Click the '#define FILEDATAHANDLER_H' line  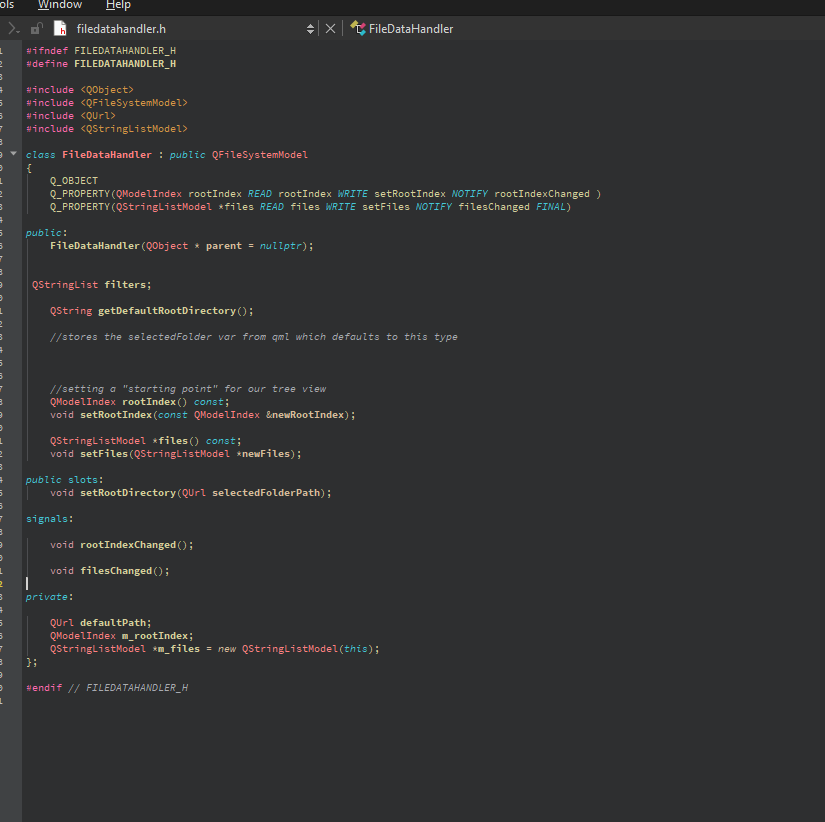coord(101,64)
